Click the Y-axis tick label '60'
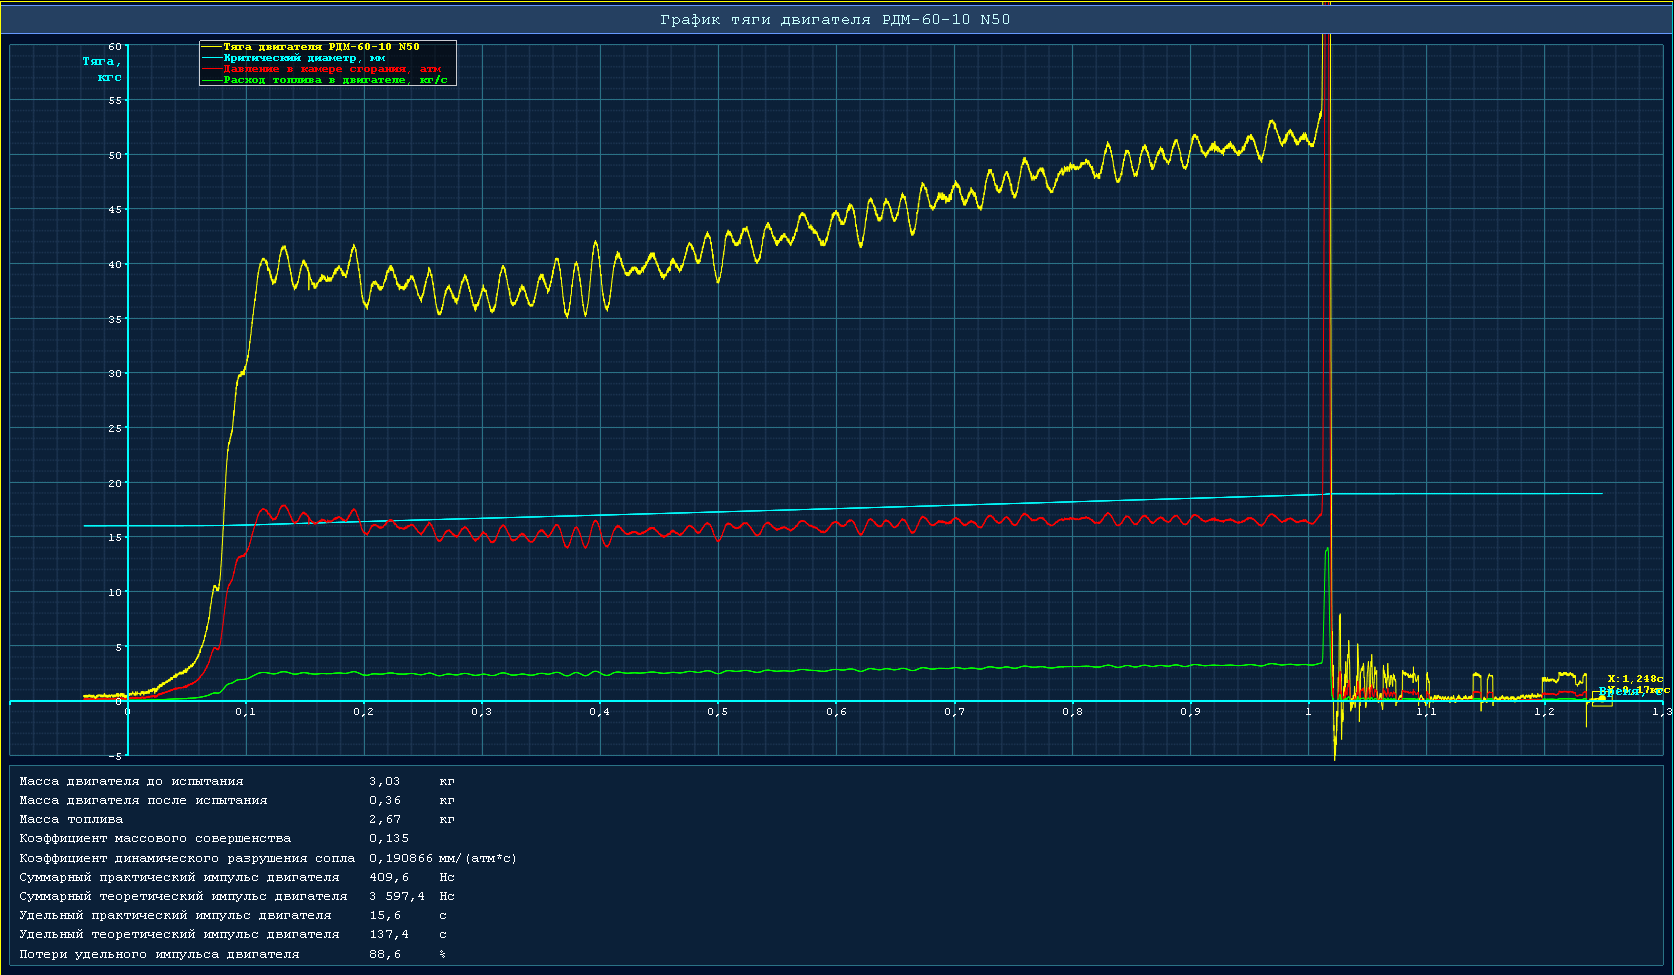The height and width of the screenshot is (975, 1674). coord(115,46)
